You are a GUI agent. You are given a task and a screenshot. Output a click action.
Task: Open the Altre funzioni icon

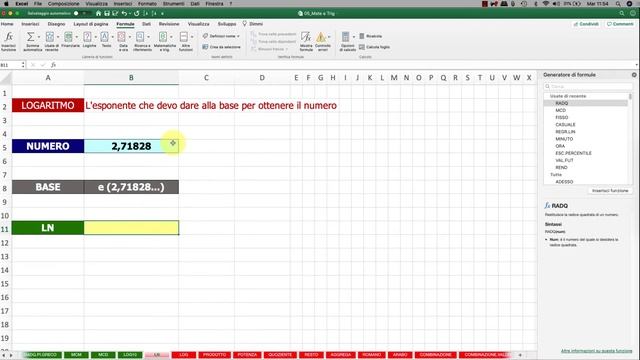(184, 37)
